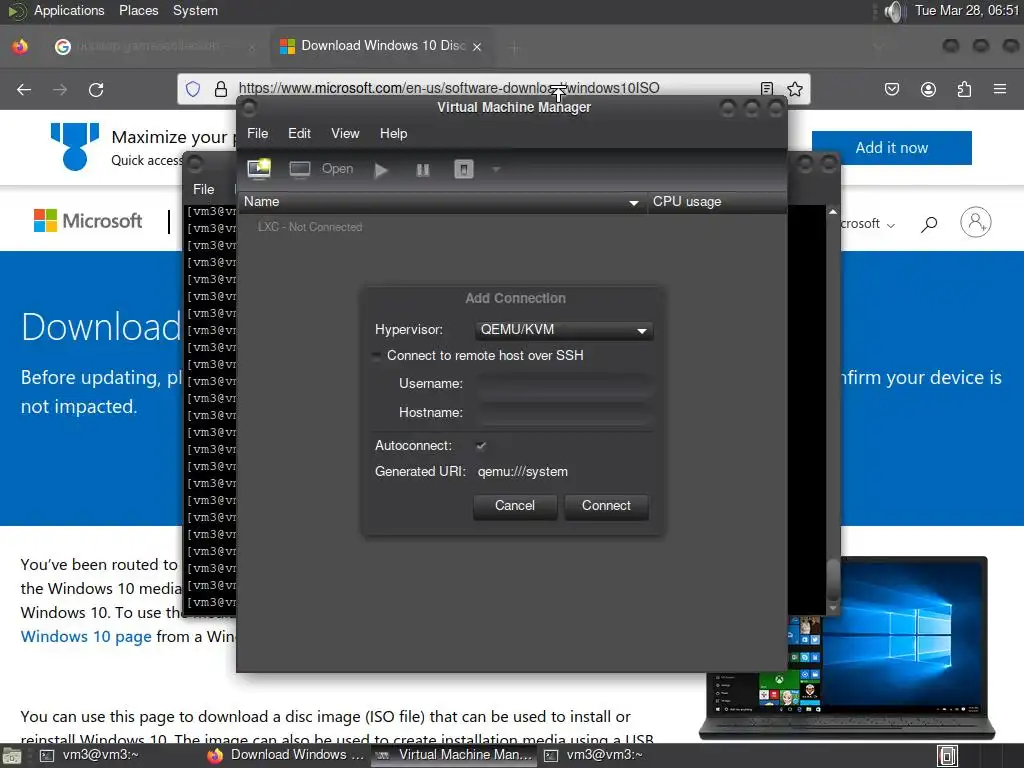Select the Hypervisor QEMU/KVM combo box
Viewport: 1024px width, 768px height.
pos(564,330)
